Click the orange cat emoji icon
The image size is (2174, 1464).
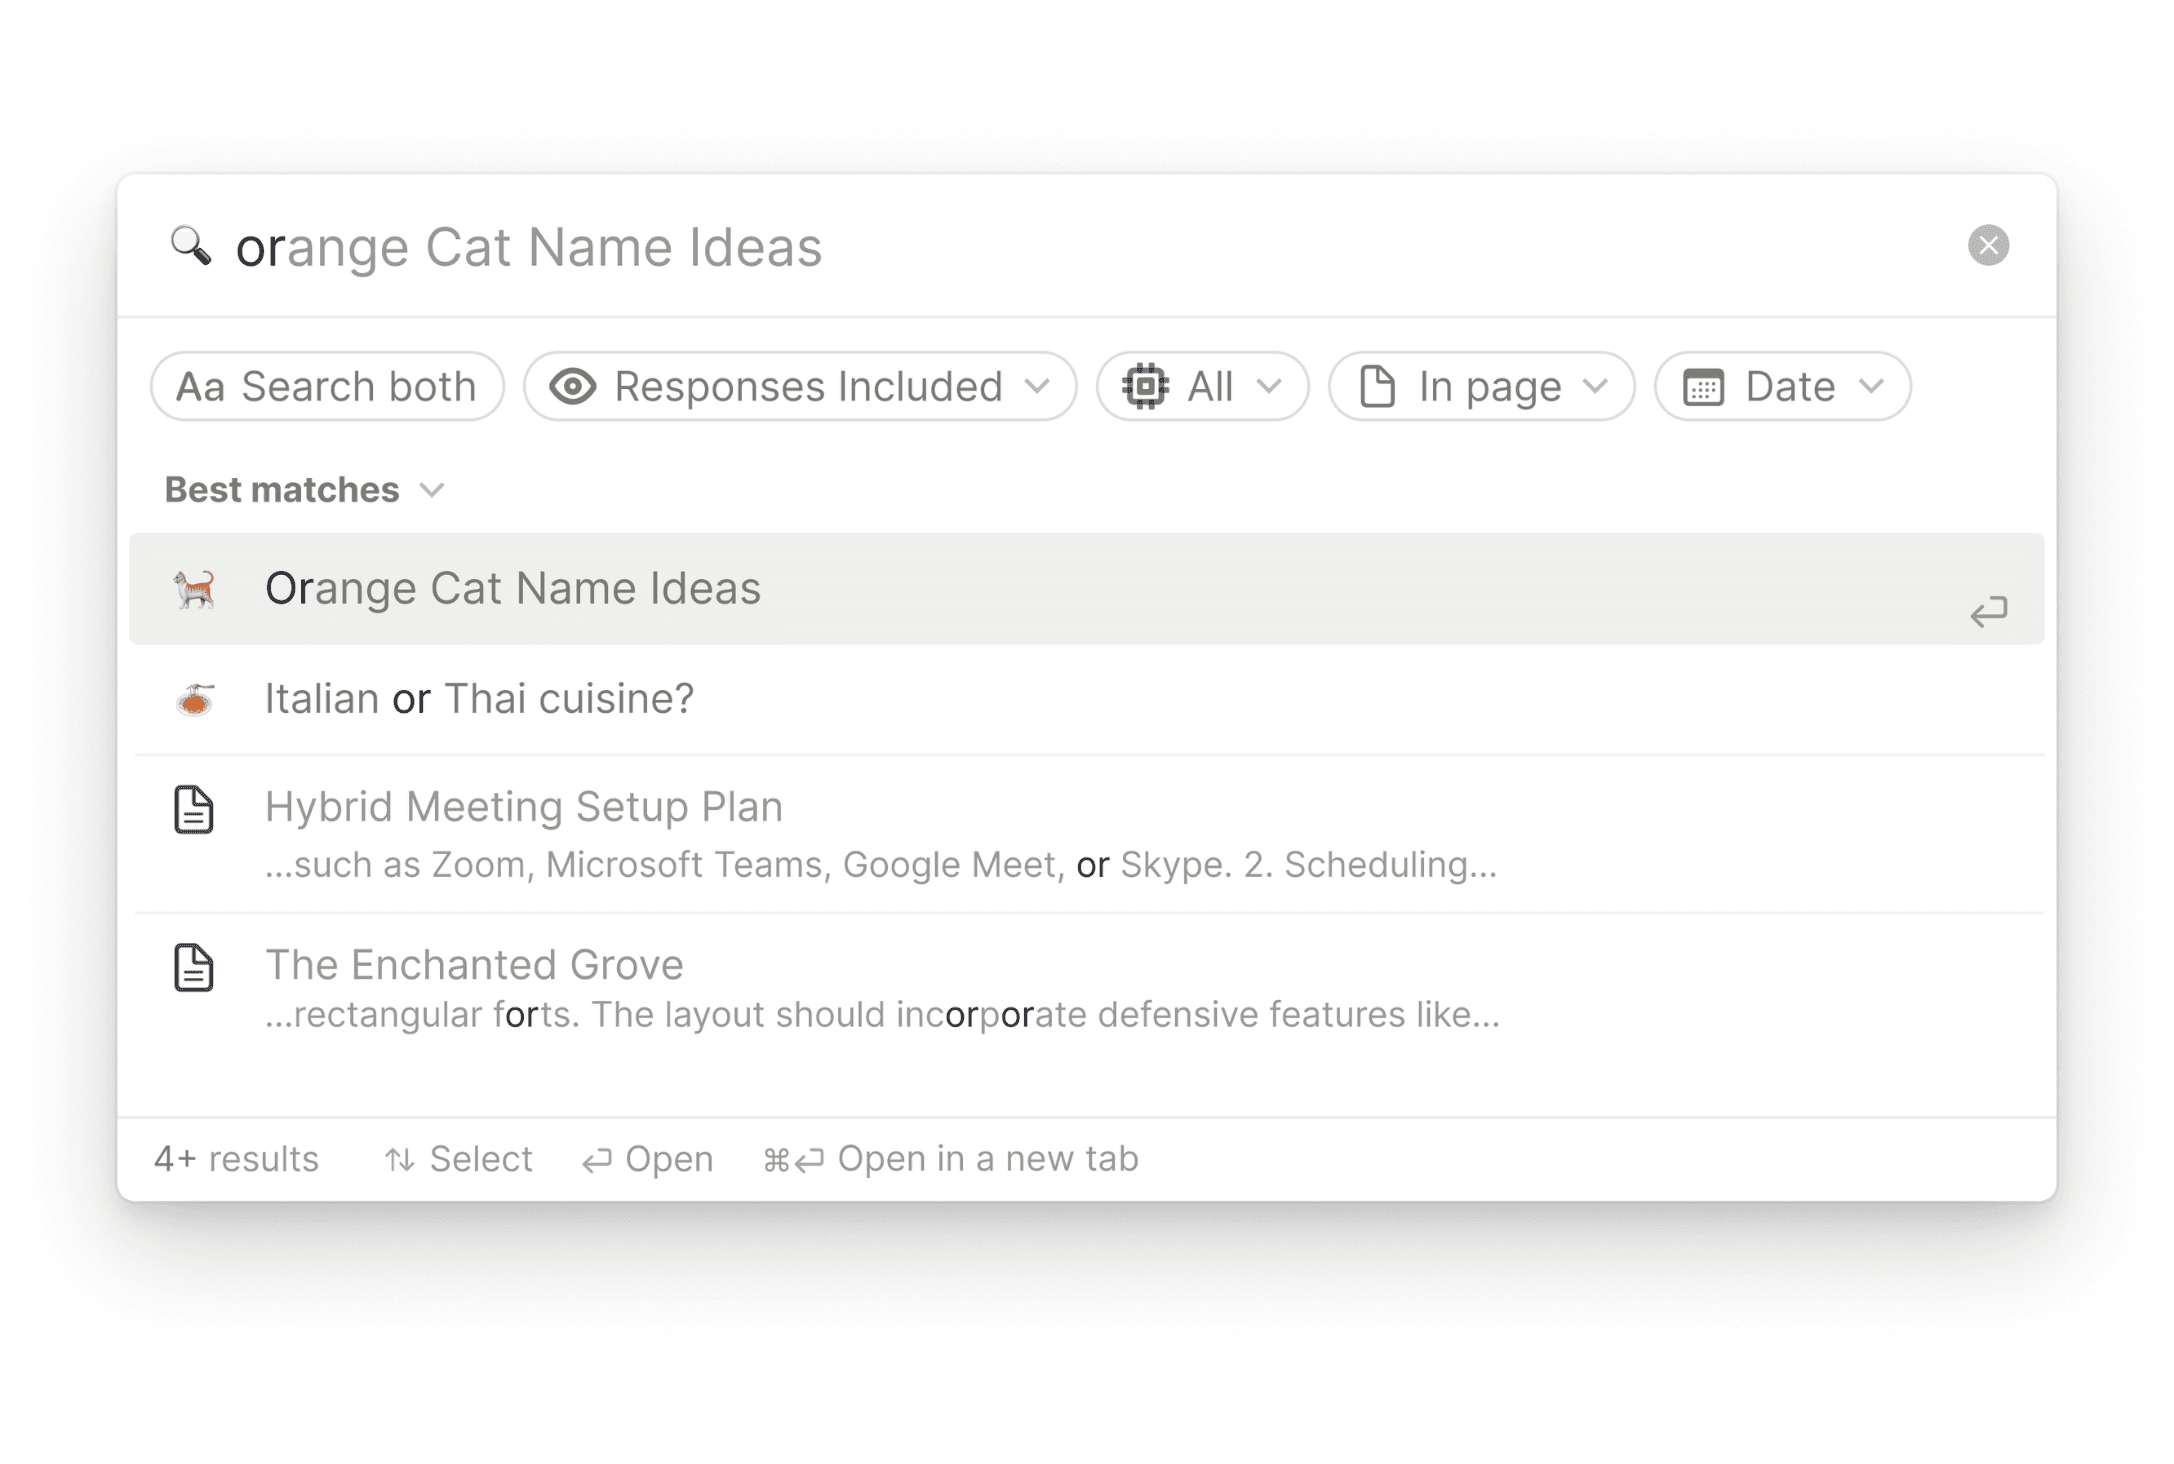click(194, 589)
